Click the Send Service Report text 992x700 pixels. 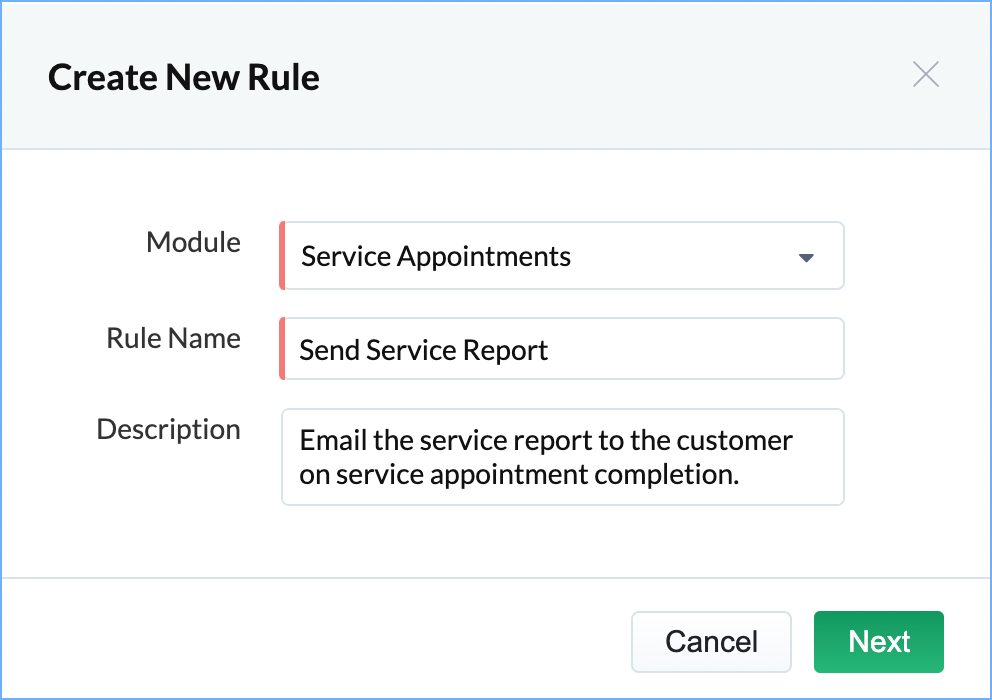[424, 350]
